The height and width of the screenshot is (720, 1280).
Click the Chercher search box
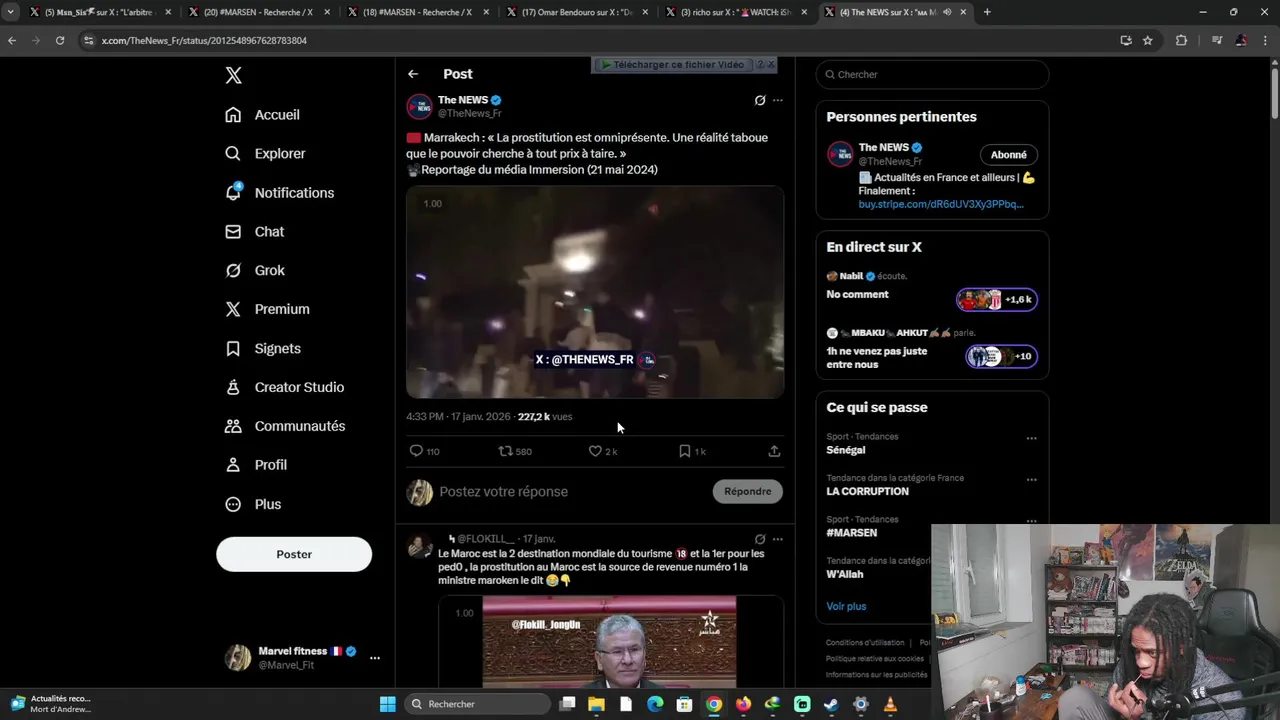coord(932,75)
